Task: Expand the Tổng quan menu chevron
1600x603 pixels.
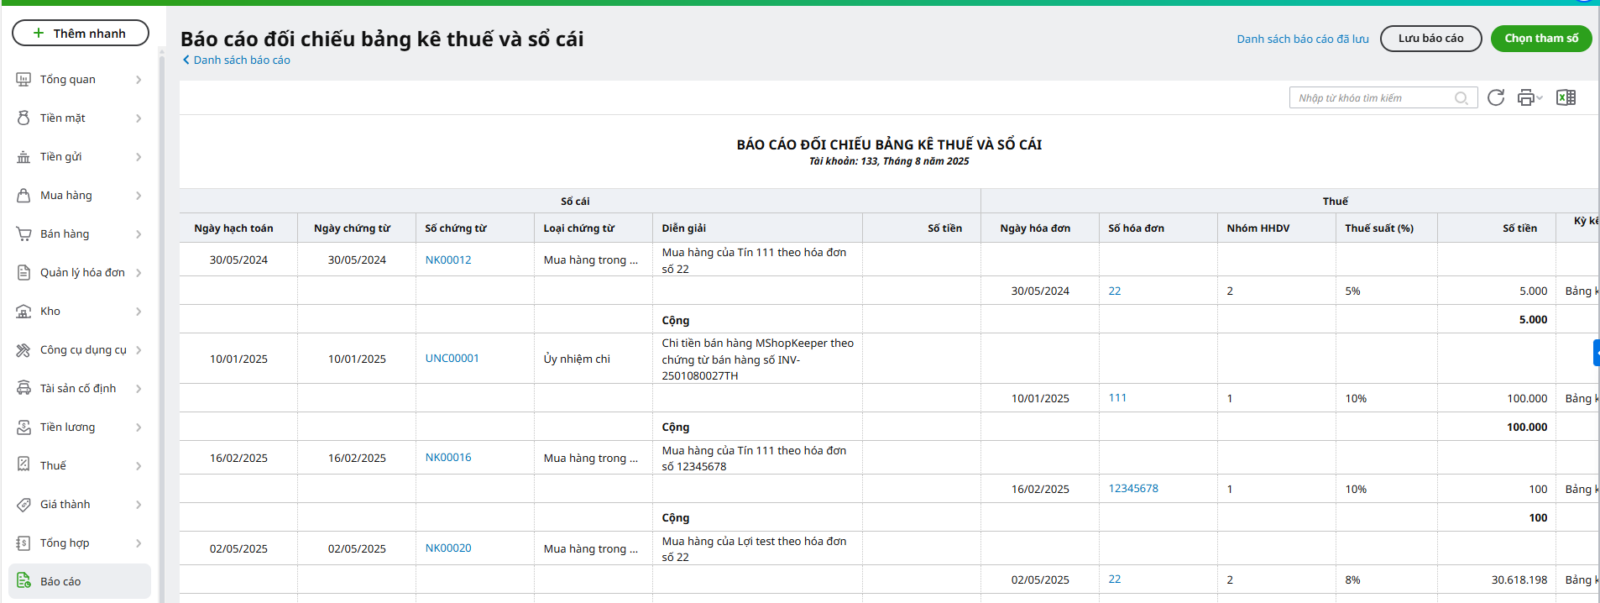Action: tap(138, 80)
